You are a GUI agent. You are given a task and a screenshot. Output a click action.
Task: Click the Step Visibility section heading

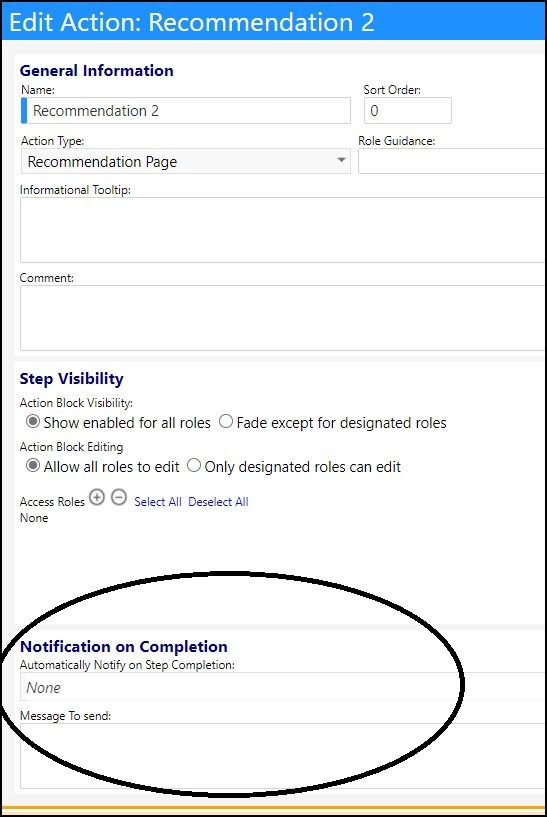coord(71,379)
